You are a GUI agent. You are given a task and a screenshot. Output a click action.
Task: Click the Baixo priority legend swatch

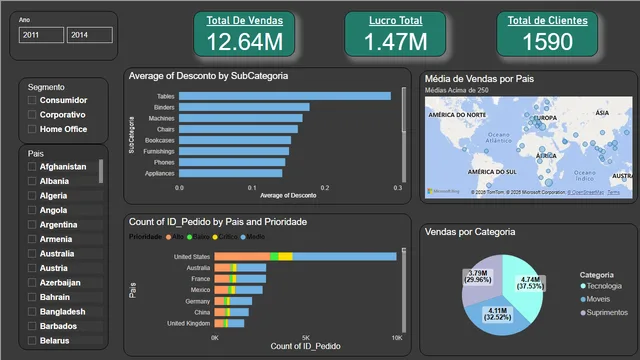(x=189, y=237)
